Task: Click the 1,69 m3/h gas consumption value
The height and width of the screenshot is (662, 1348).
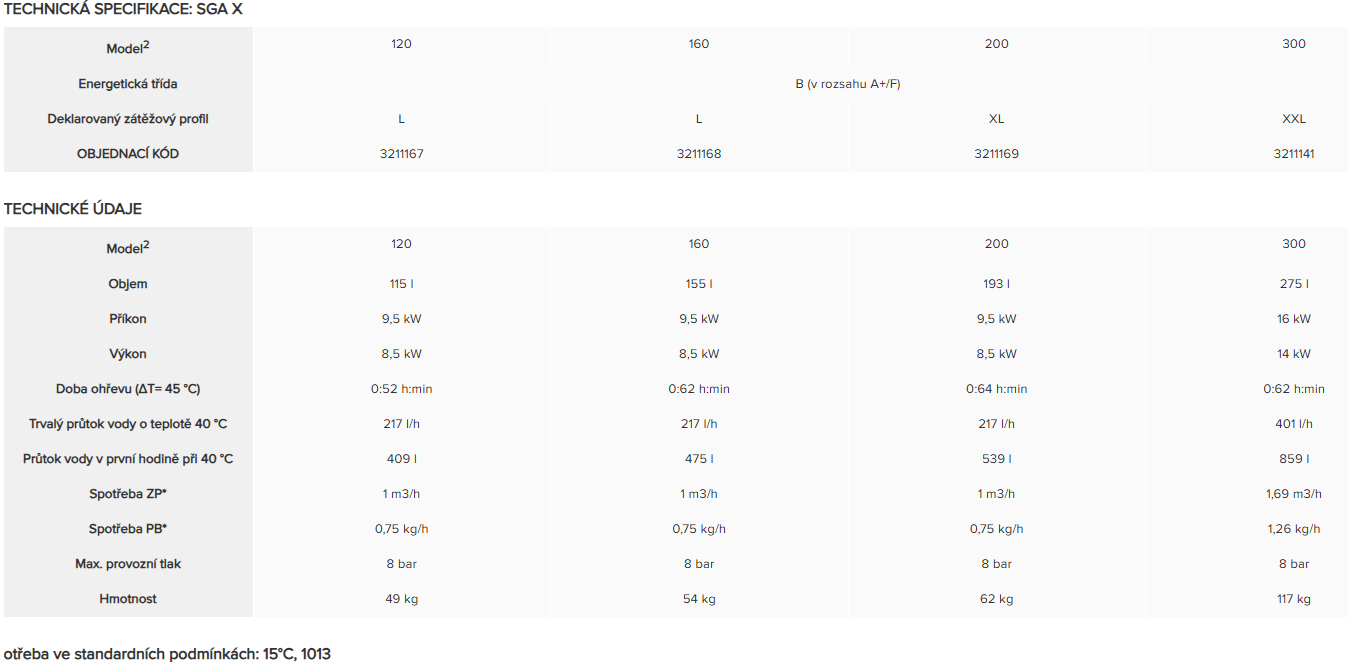Action: click(x=1294, y=494)
